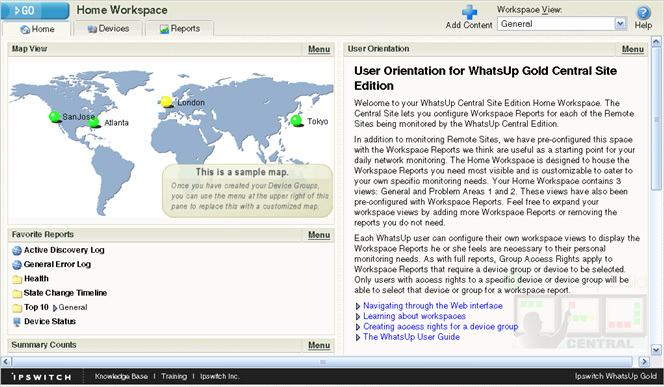Click the Add Content plus icon

click(469, 12)
